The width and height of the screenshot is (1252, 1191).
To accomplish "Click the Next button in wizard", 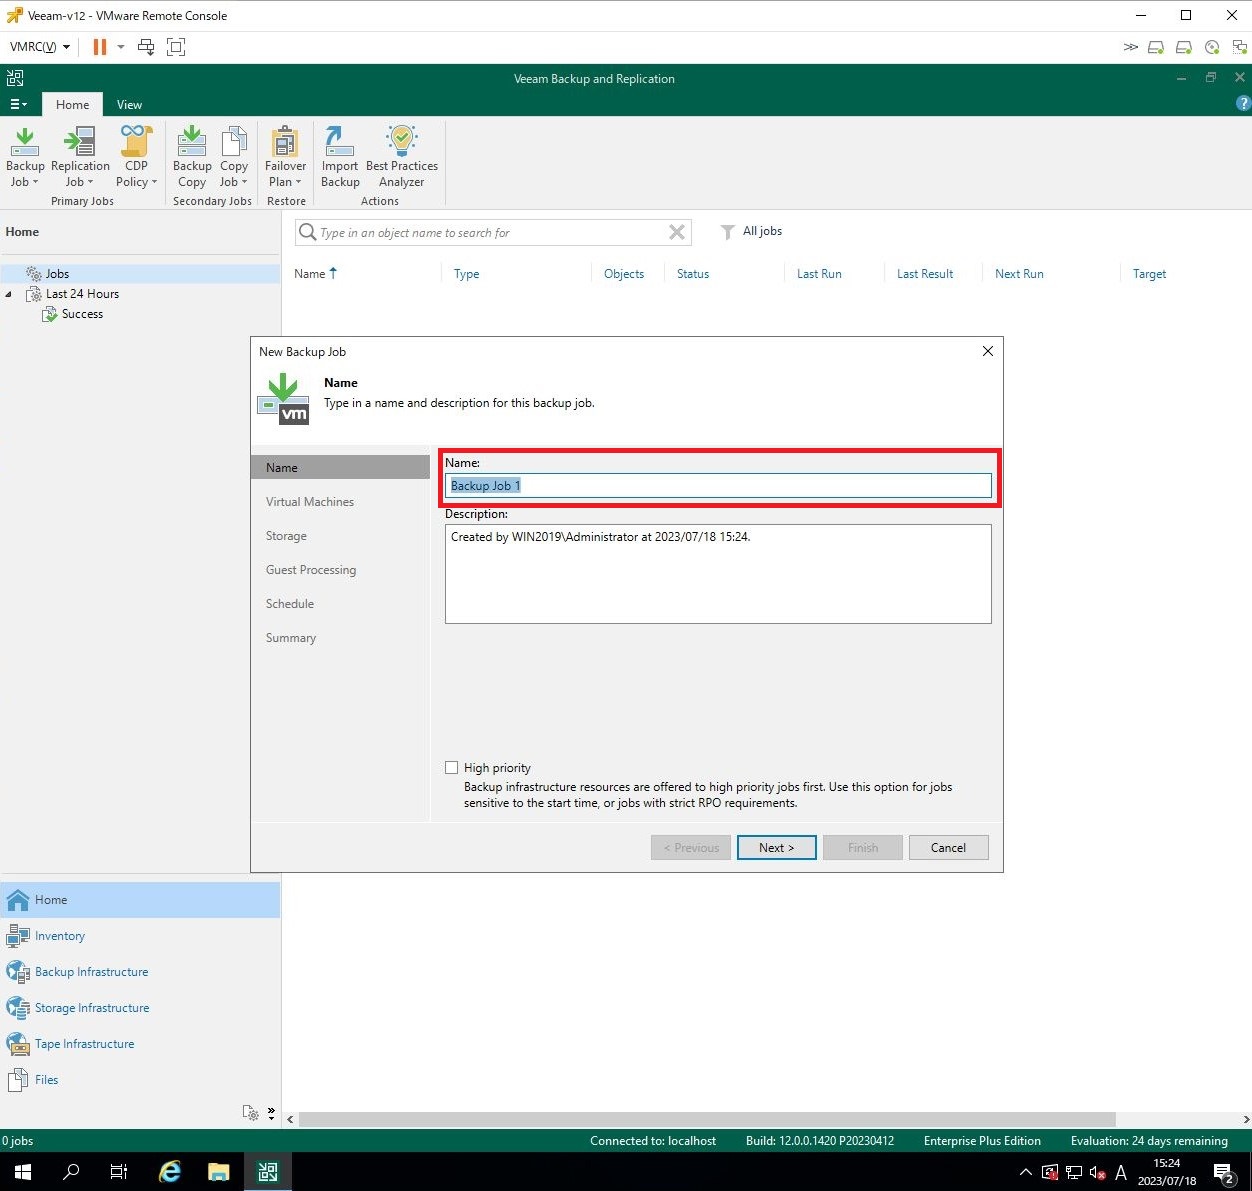I will (x=776, y=847).
